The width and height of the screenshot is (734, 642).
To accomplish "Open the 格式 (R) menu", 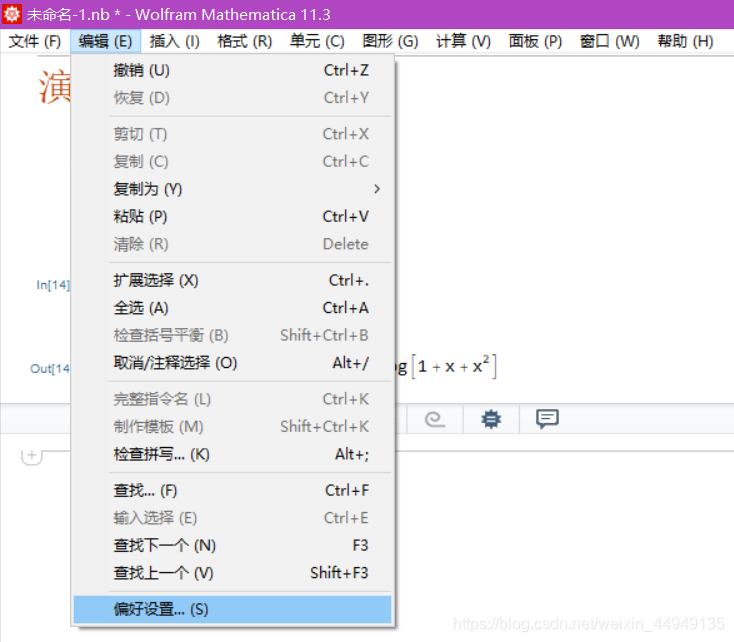I will (x=244, y=41).
